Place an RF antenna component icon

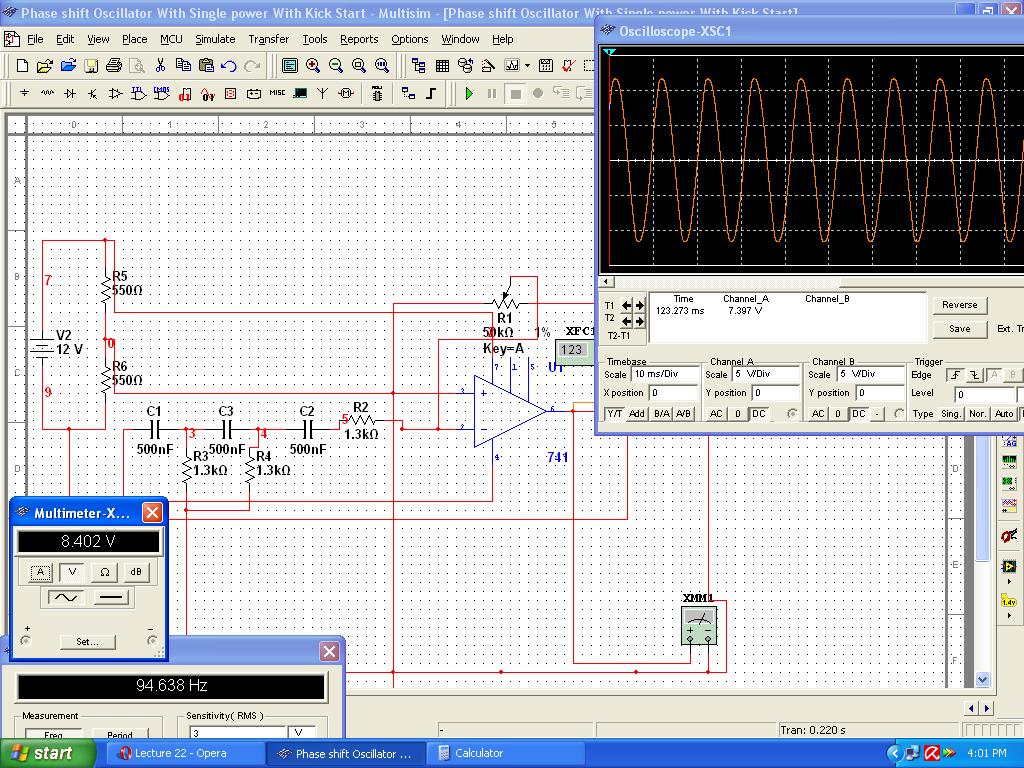[323, 93]
